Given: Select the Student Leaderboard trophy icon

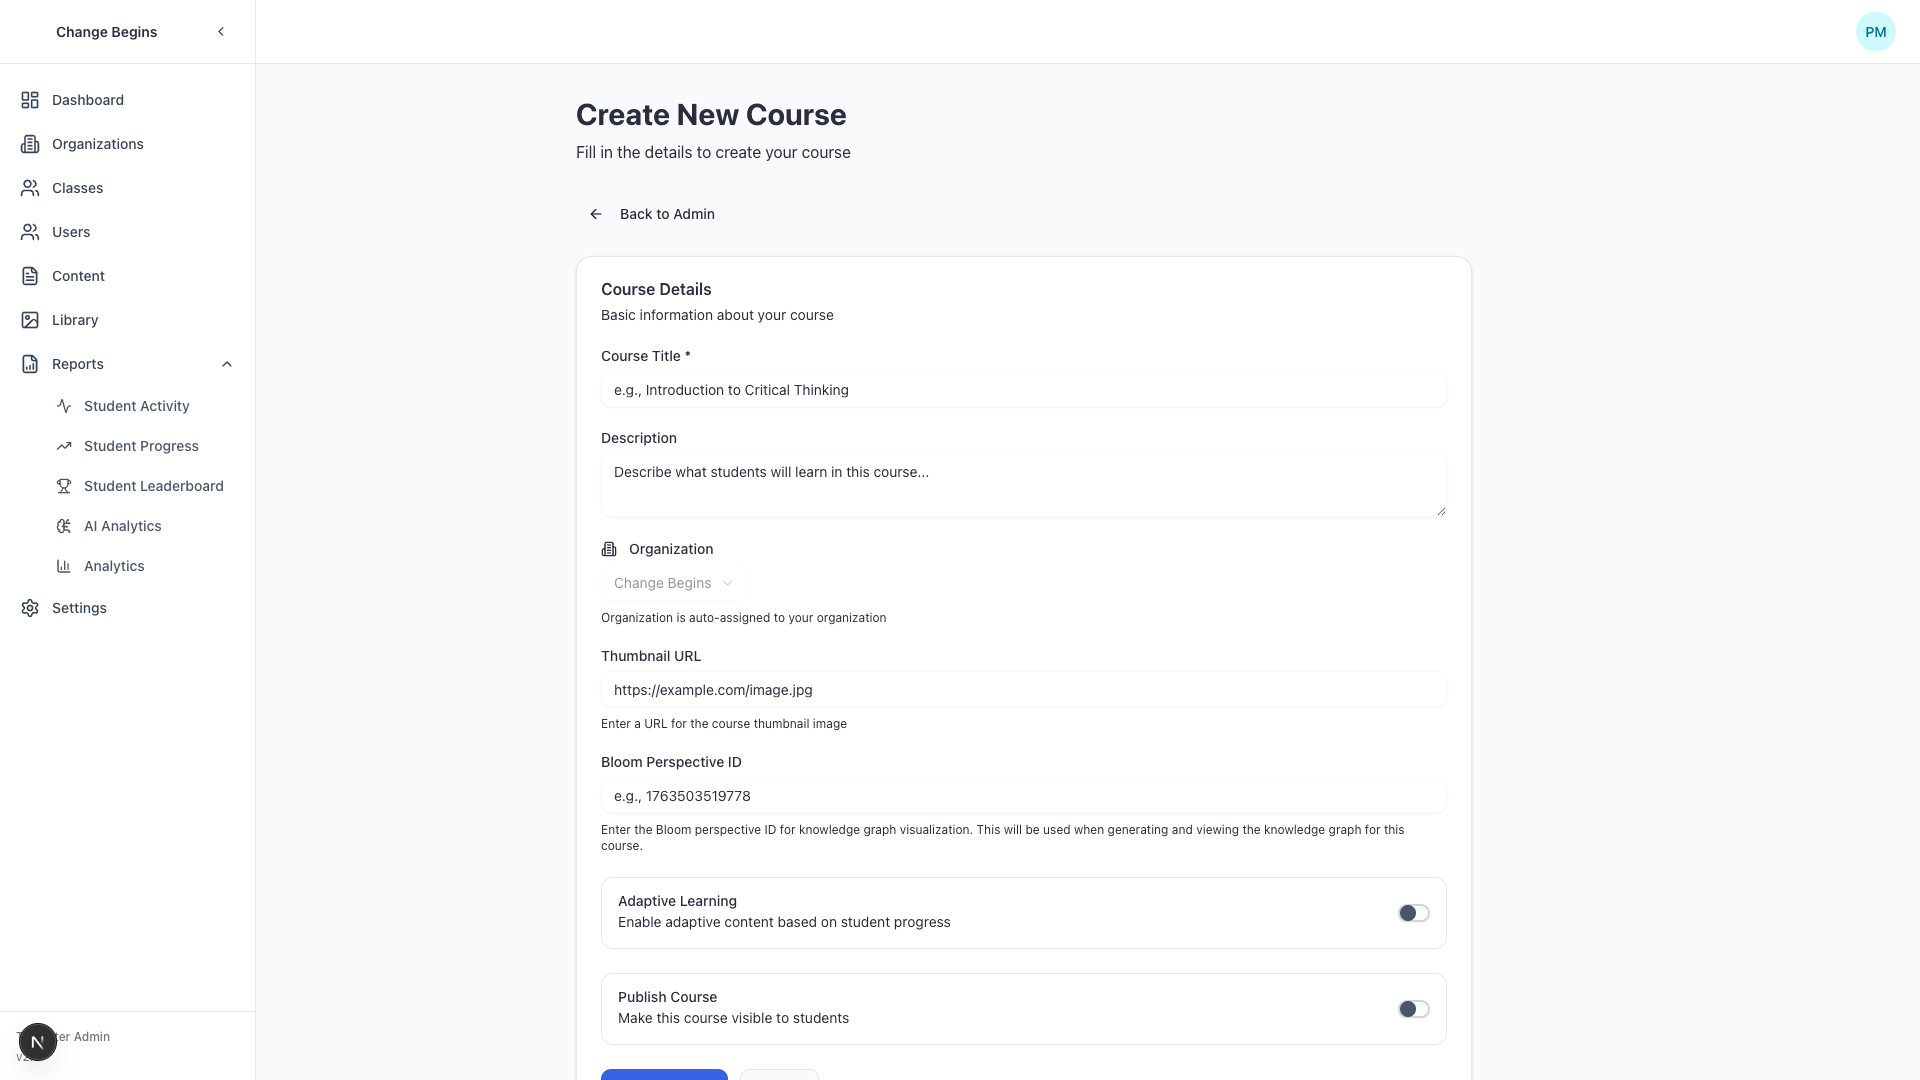Looking at the screenshot, I should (x=64, y=486).
